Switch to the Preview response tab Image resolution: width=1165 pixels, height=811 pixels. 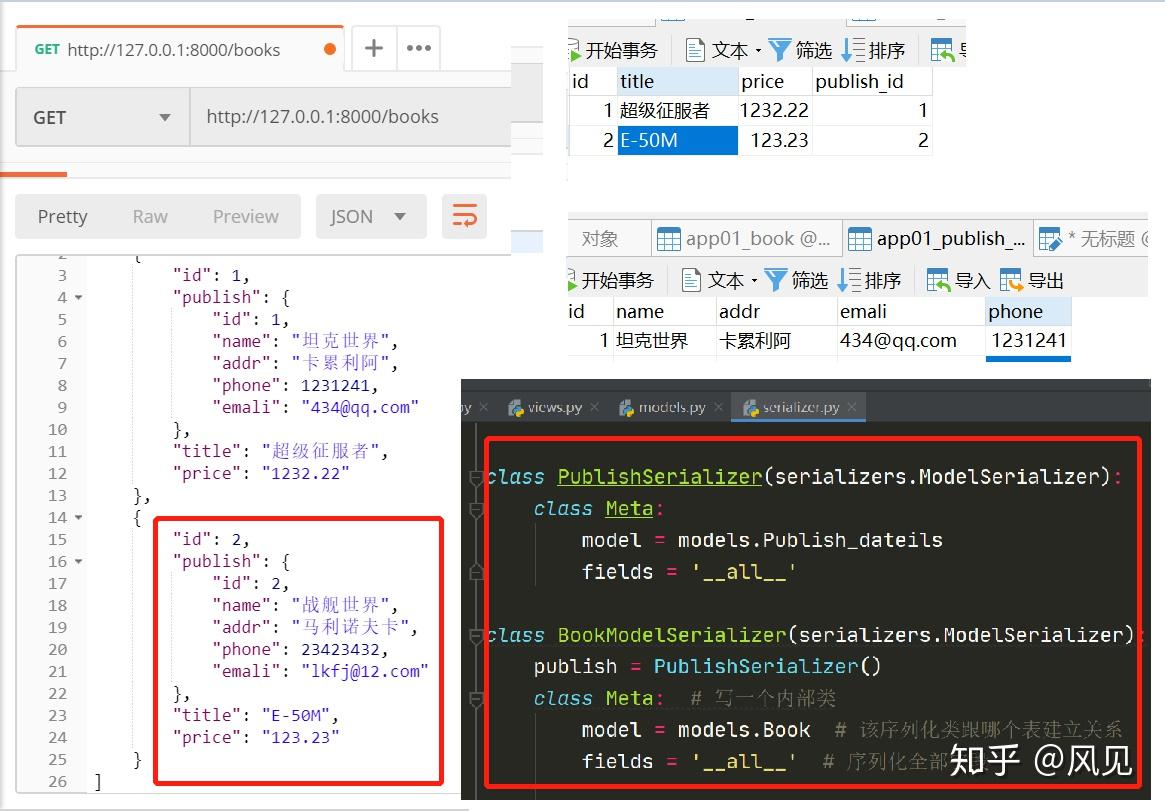point(245,216)
